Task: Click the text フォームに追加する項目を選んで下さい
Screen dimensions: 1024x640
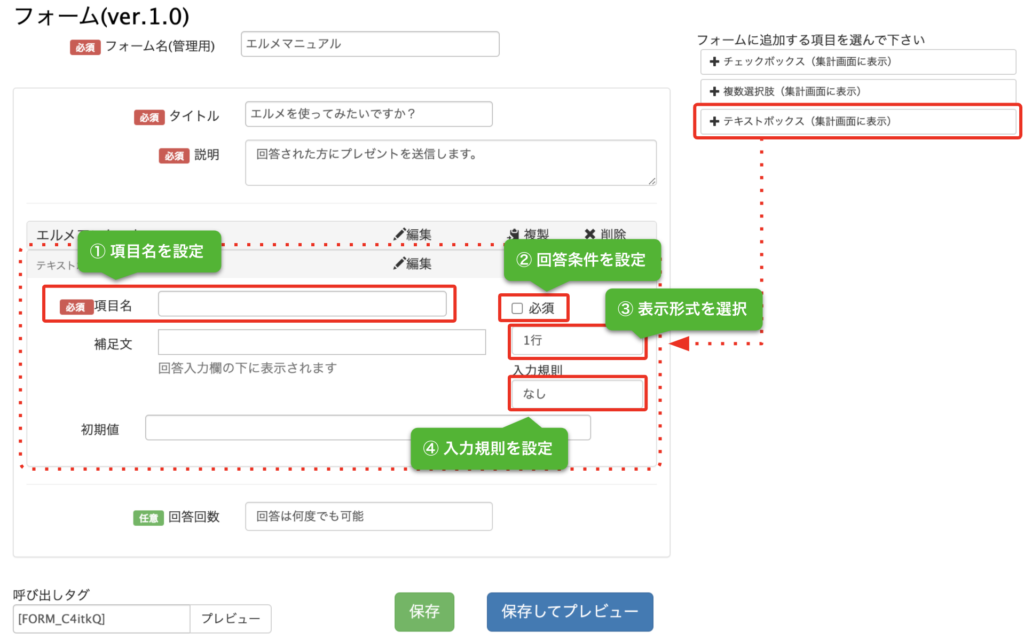Action: click(x=810, y=40)
